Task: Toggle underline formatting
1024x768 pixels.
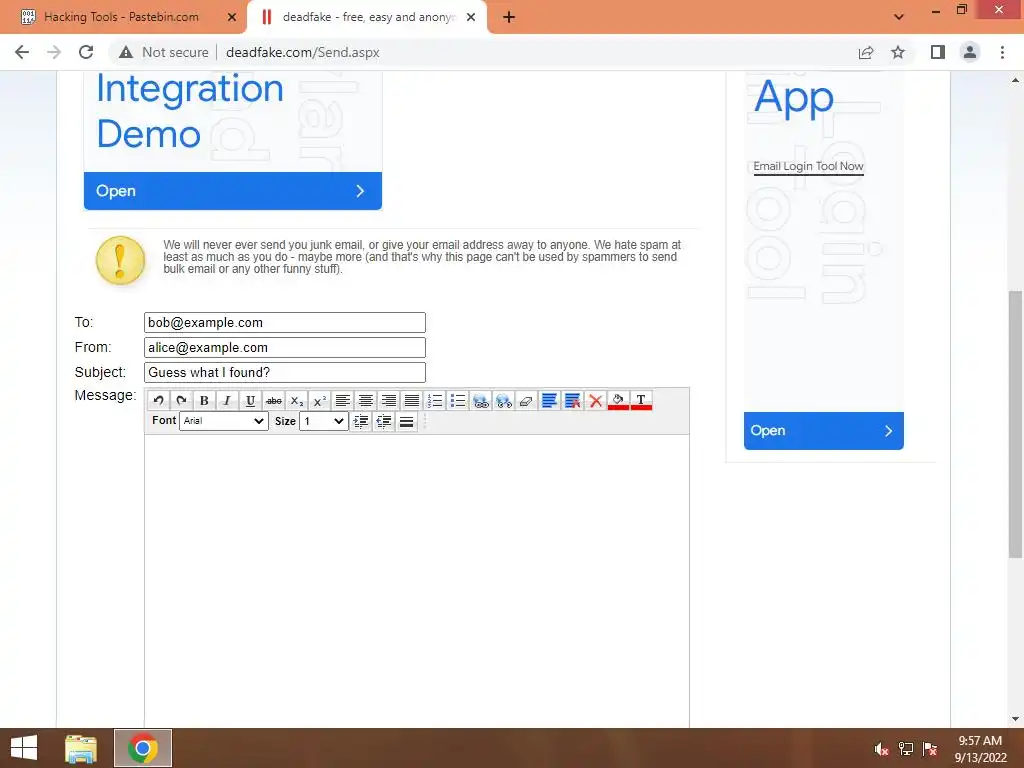Action: point(250,400)
